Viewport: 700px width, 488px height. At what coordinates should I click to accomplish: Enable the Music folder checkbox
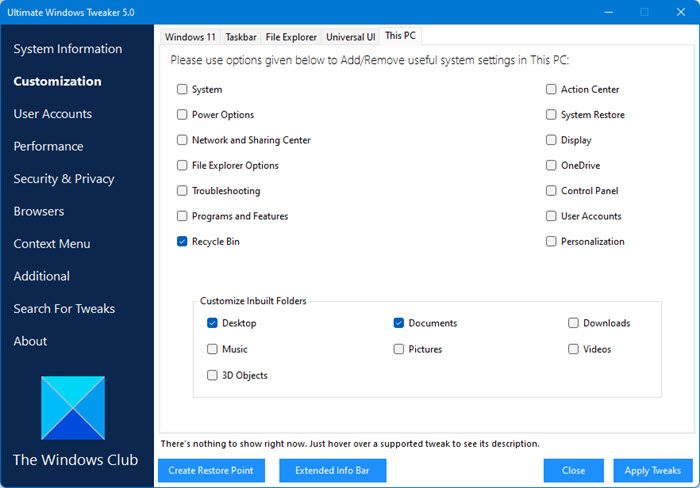[212, 349]
